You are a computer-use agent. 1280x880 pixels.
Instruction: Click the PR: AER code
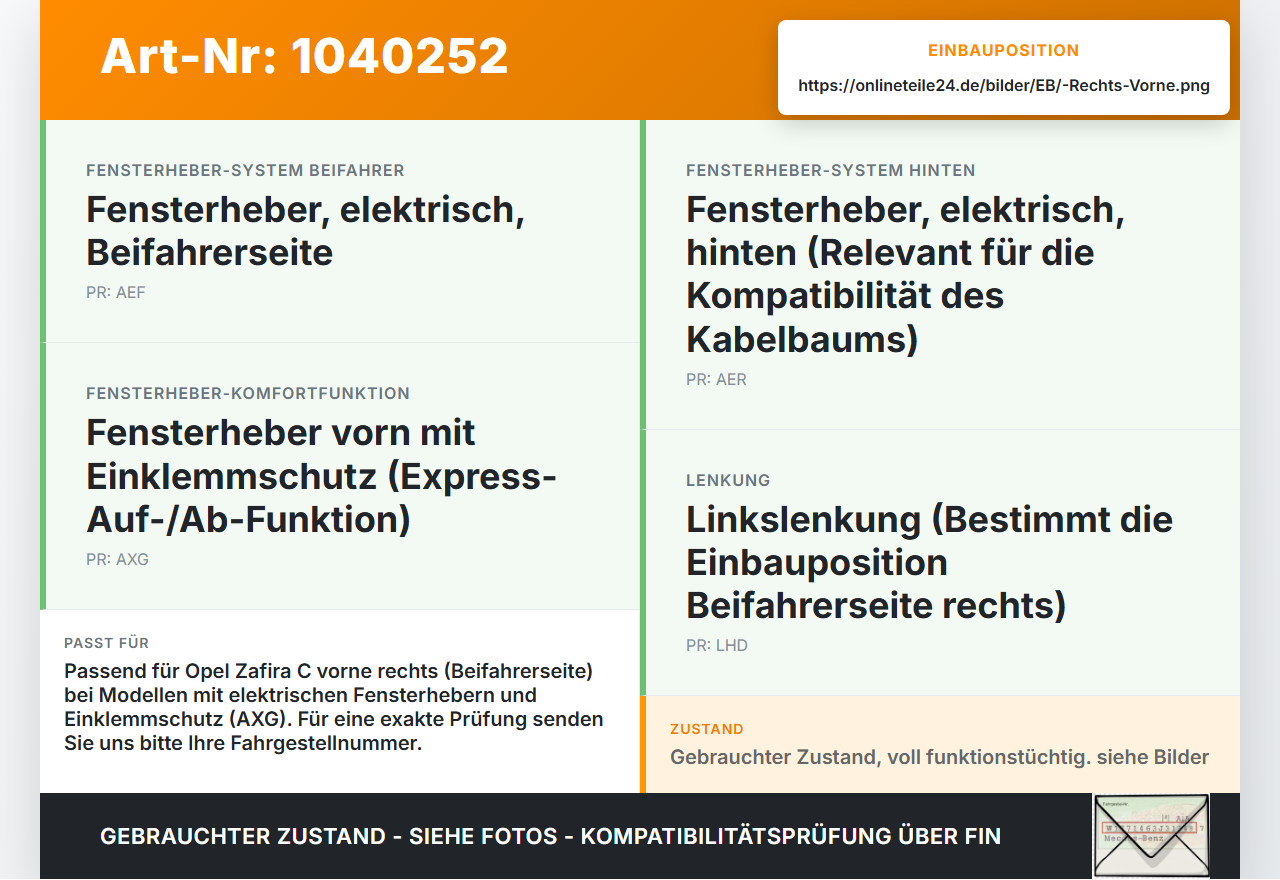point(716,380)
